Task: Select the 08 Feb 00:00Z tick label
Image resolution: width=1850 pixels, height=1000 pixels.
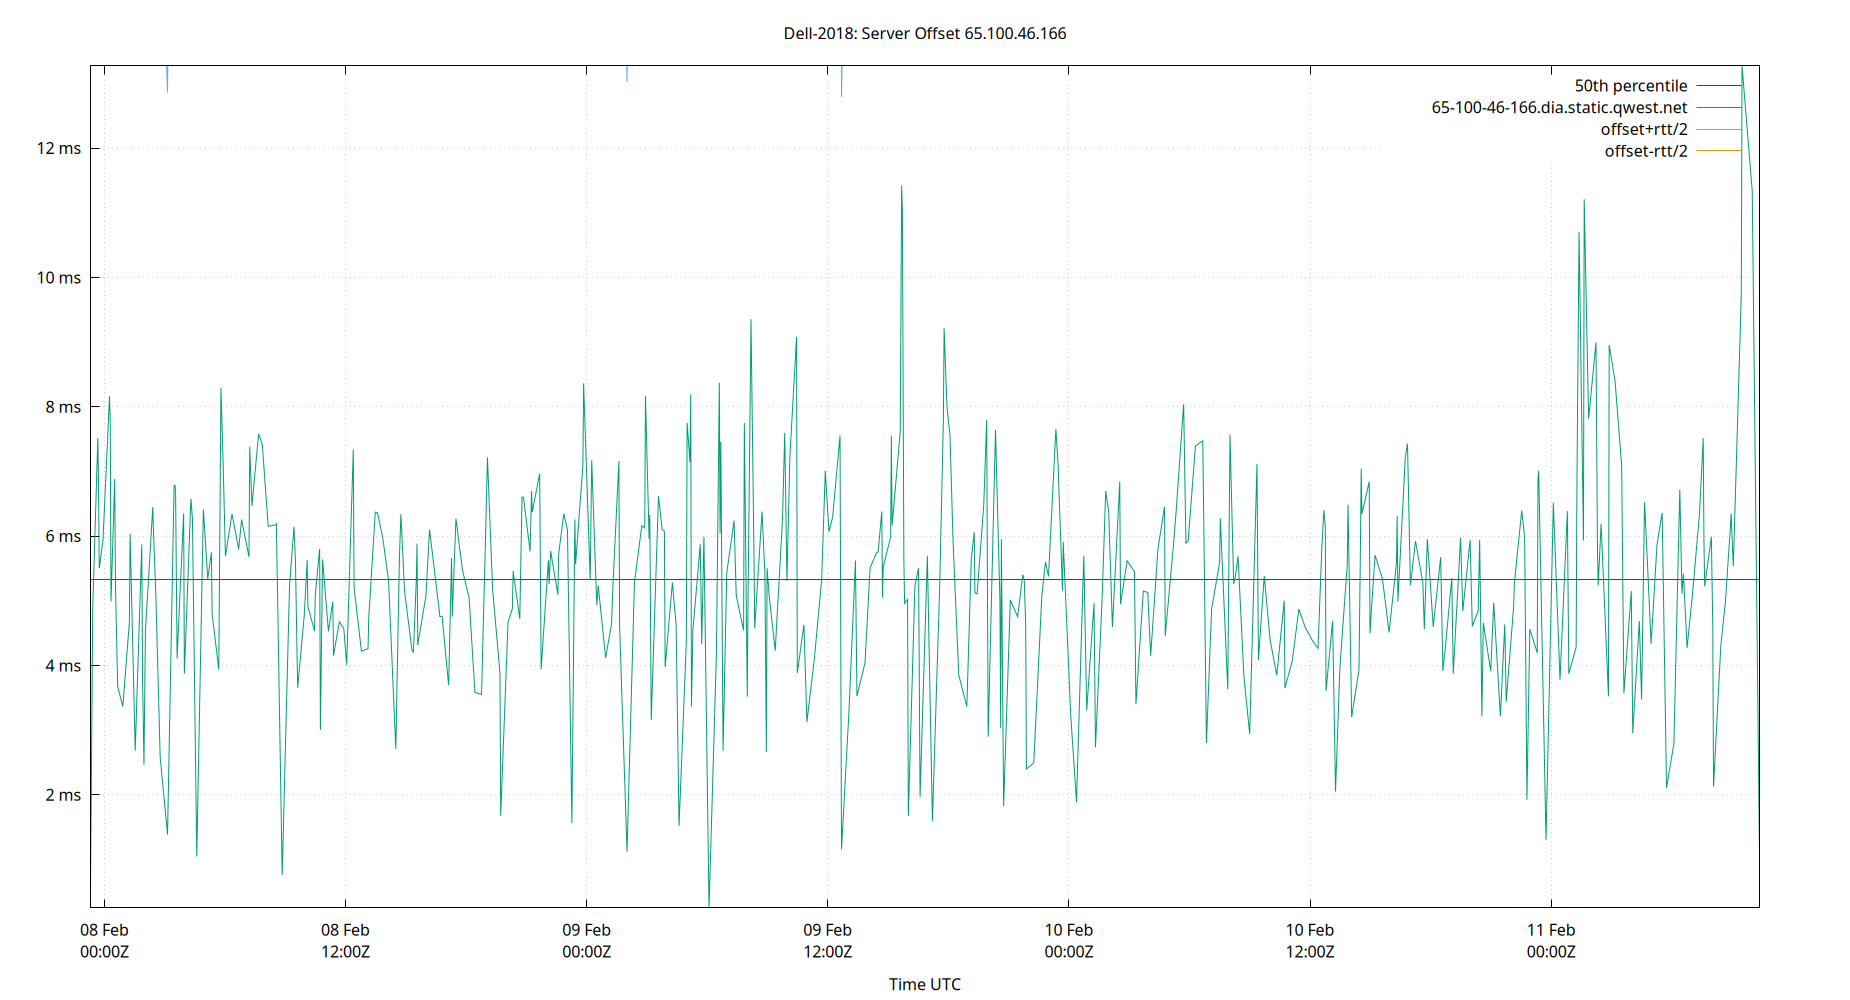Action: pyautogui.click(x=104, y=941)
